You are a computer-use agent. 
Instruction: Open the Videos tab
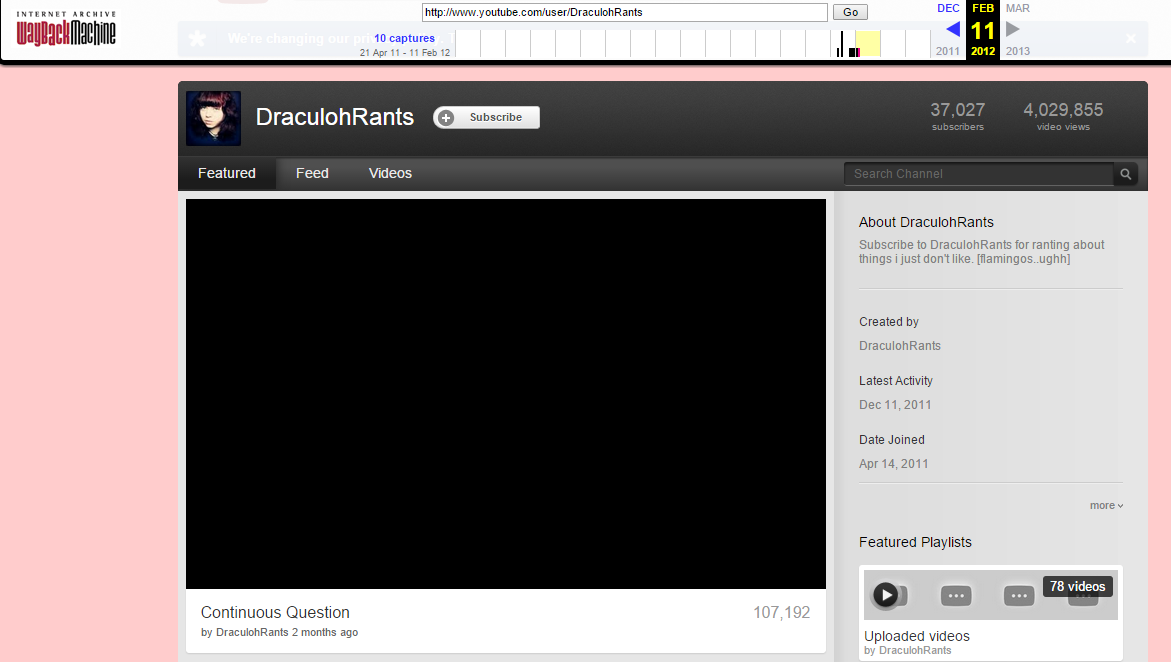click(390, 173)
